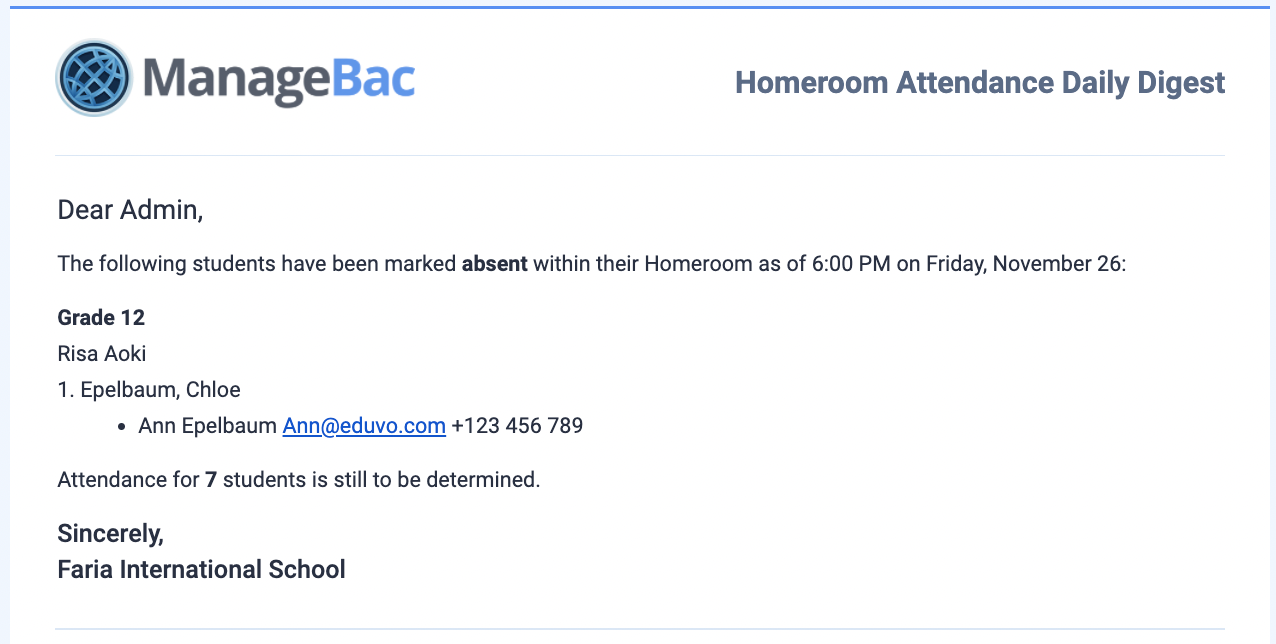Screen dimensions: 1276x644
Task: Click the bold number 7 student count
Action: [x=211, y=480]
